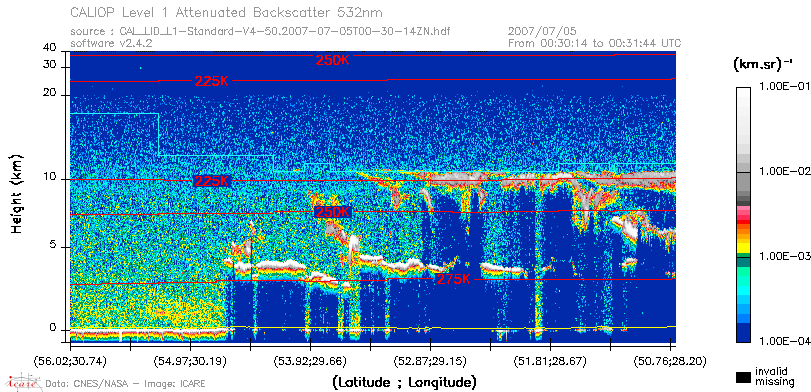Screen dimensions: 811x392
Task: Click the '1.00E-02' scale value
Action: (784, 171)
